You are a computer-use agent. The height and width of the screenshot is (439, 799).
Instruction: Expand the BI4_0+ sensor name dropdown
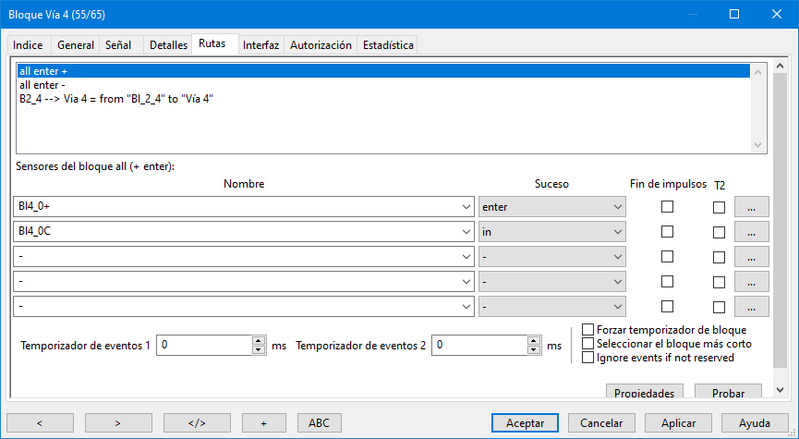coord(466,207)
